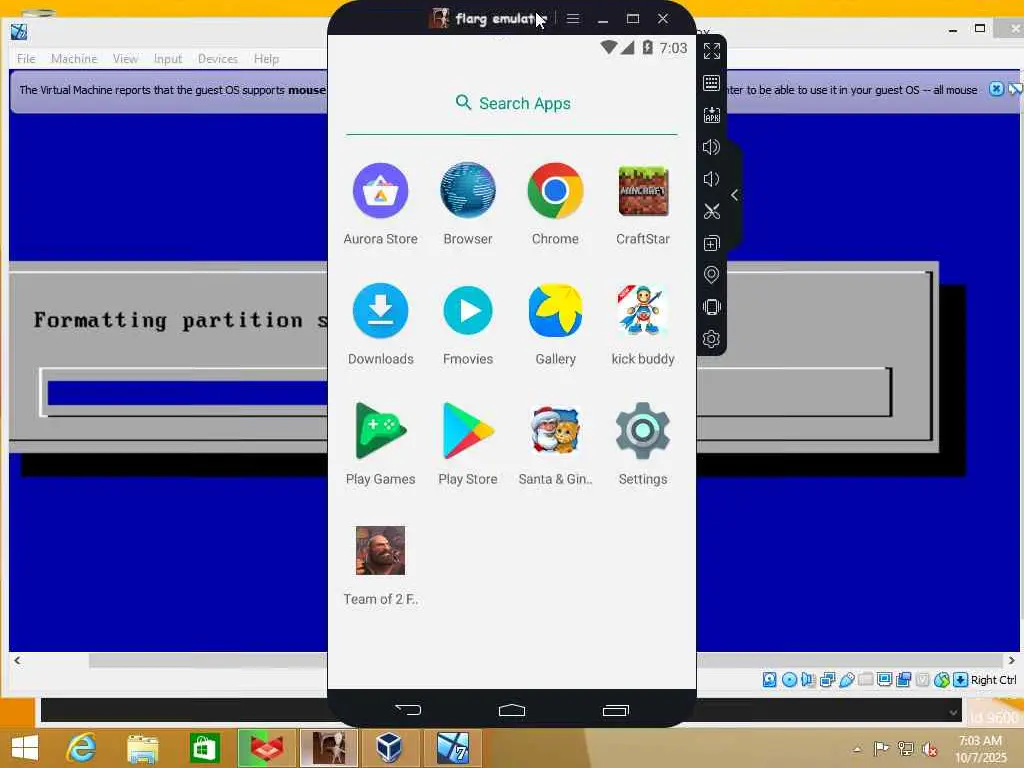
Task: Click the muted volume tray icon
Action: click(x=929, y=748)
